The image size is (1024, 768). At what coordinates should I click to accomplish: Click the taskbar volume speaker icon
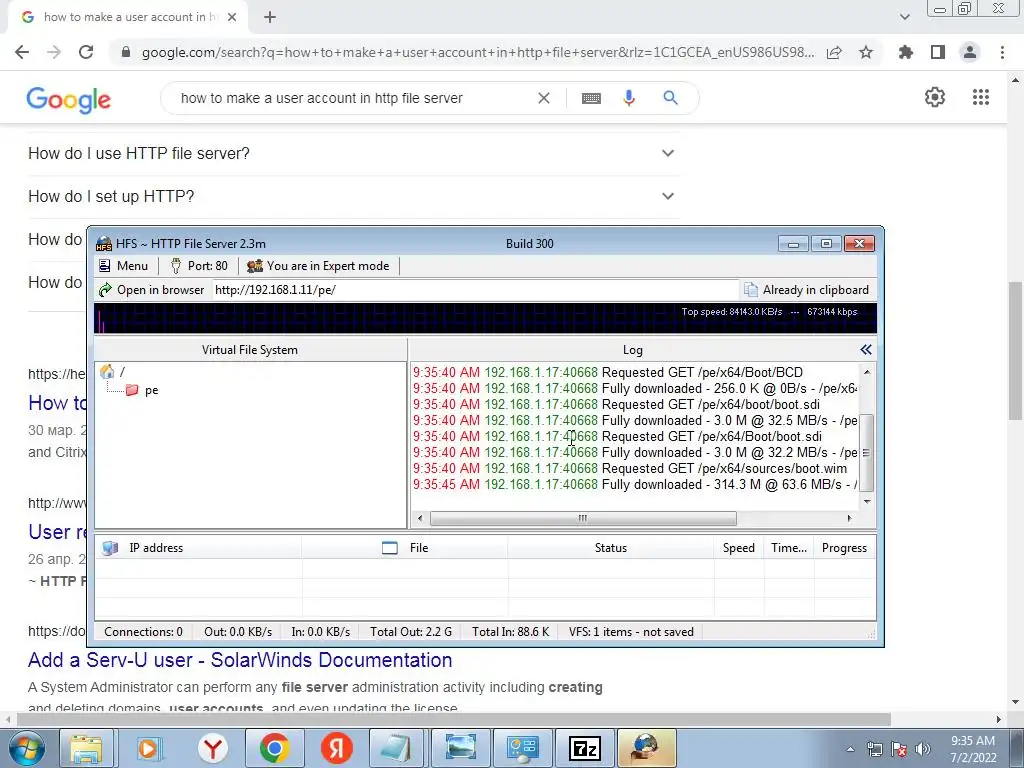[923, 748]
